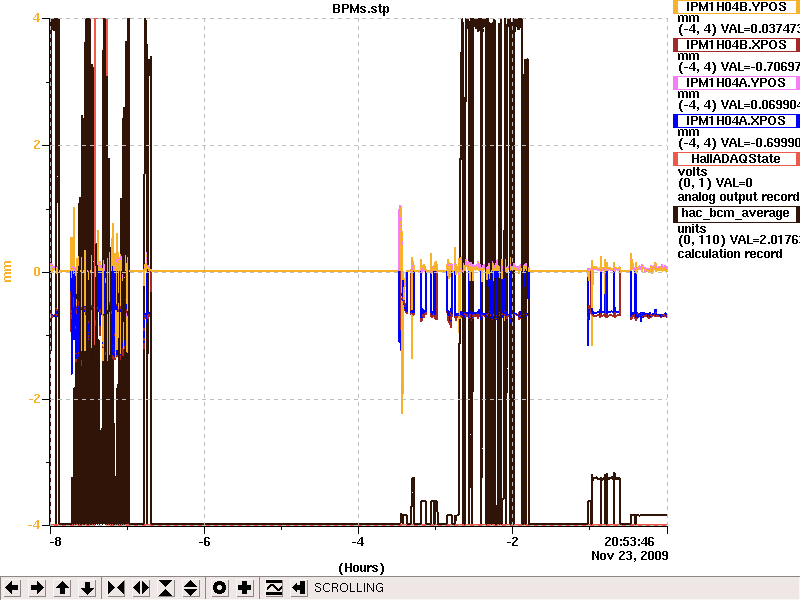Click the (Hours) x-axis label
The width and height of the screenshot is (800, 600).
coord(361,568)
